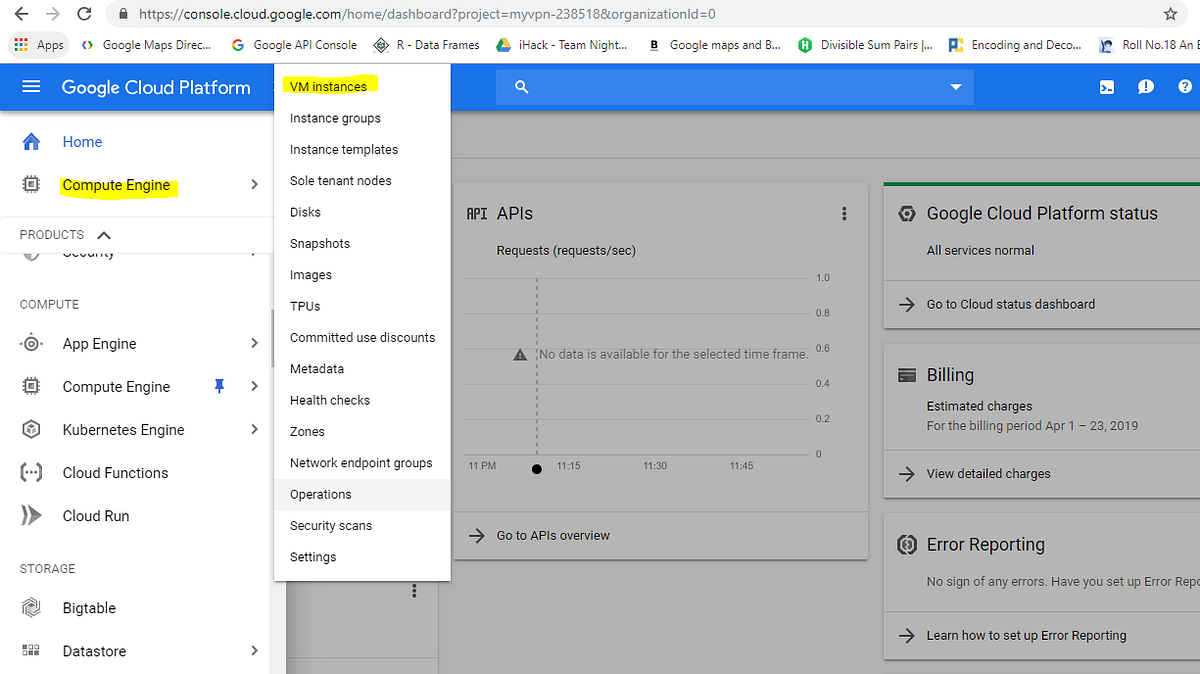Open the notifications alert icon
The image size is (1200, 674).
coord(1146,87)
